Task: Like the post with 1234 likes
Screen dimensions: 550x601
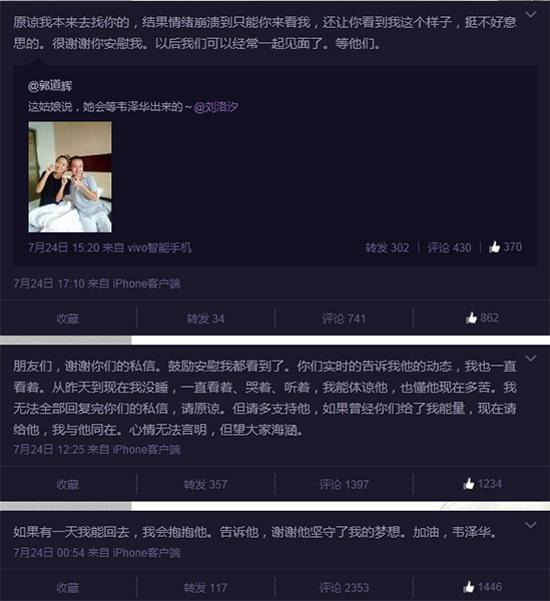Action: click(482, 484)
